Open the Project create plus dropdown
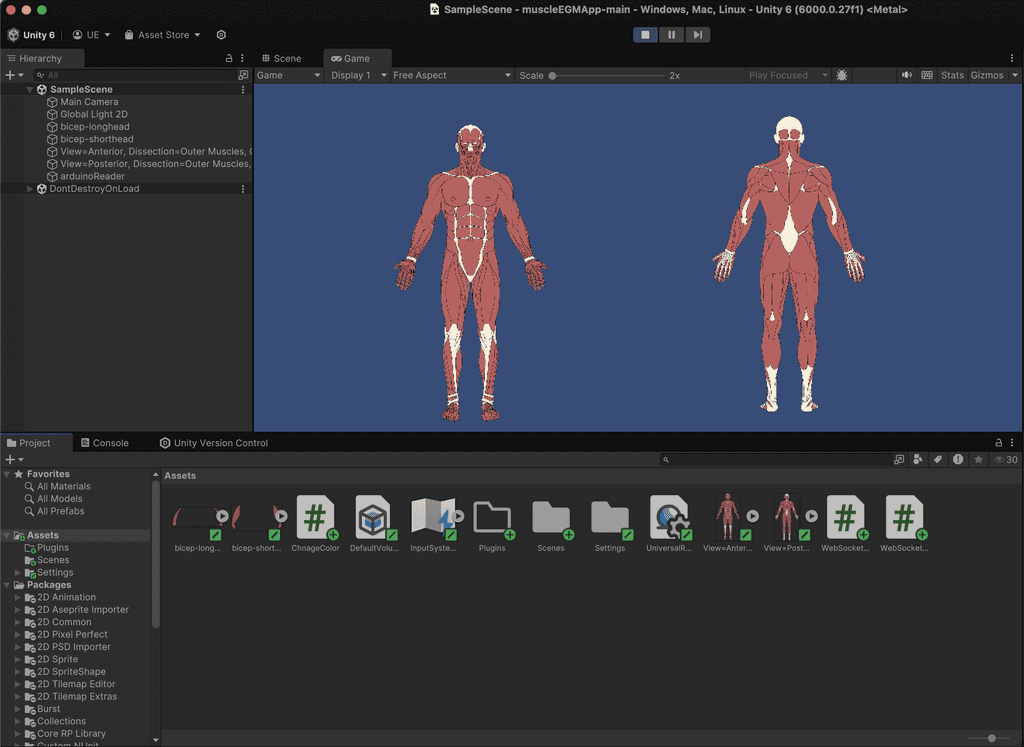Screen dimensions: 1024x747 click(14, 460)
